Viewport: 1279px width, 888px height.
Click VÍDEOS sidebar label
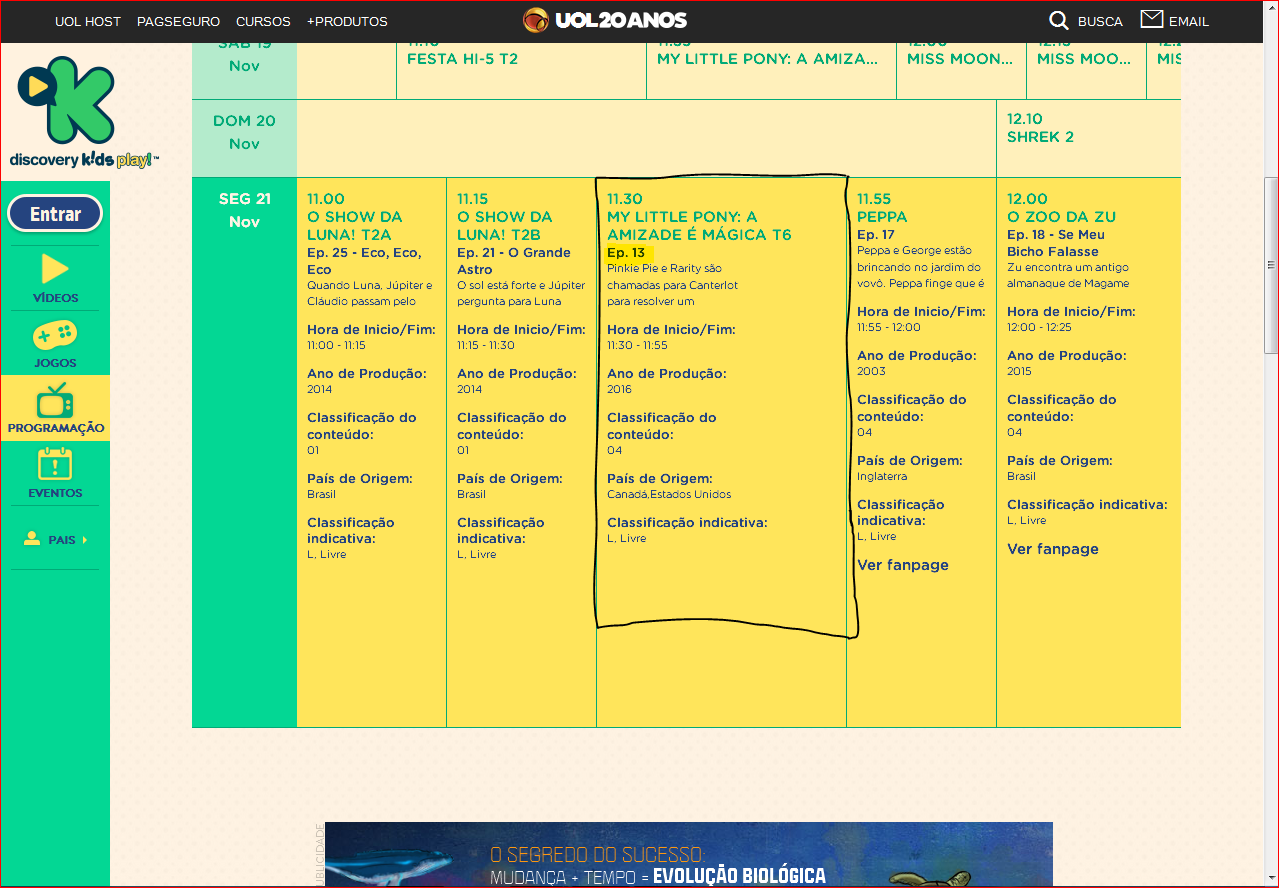(55, 298)
